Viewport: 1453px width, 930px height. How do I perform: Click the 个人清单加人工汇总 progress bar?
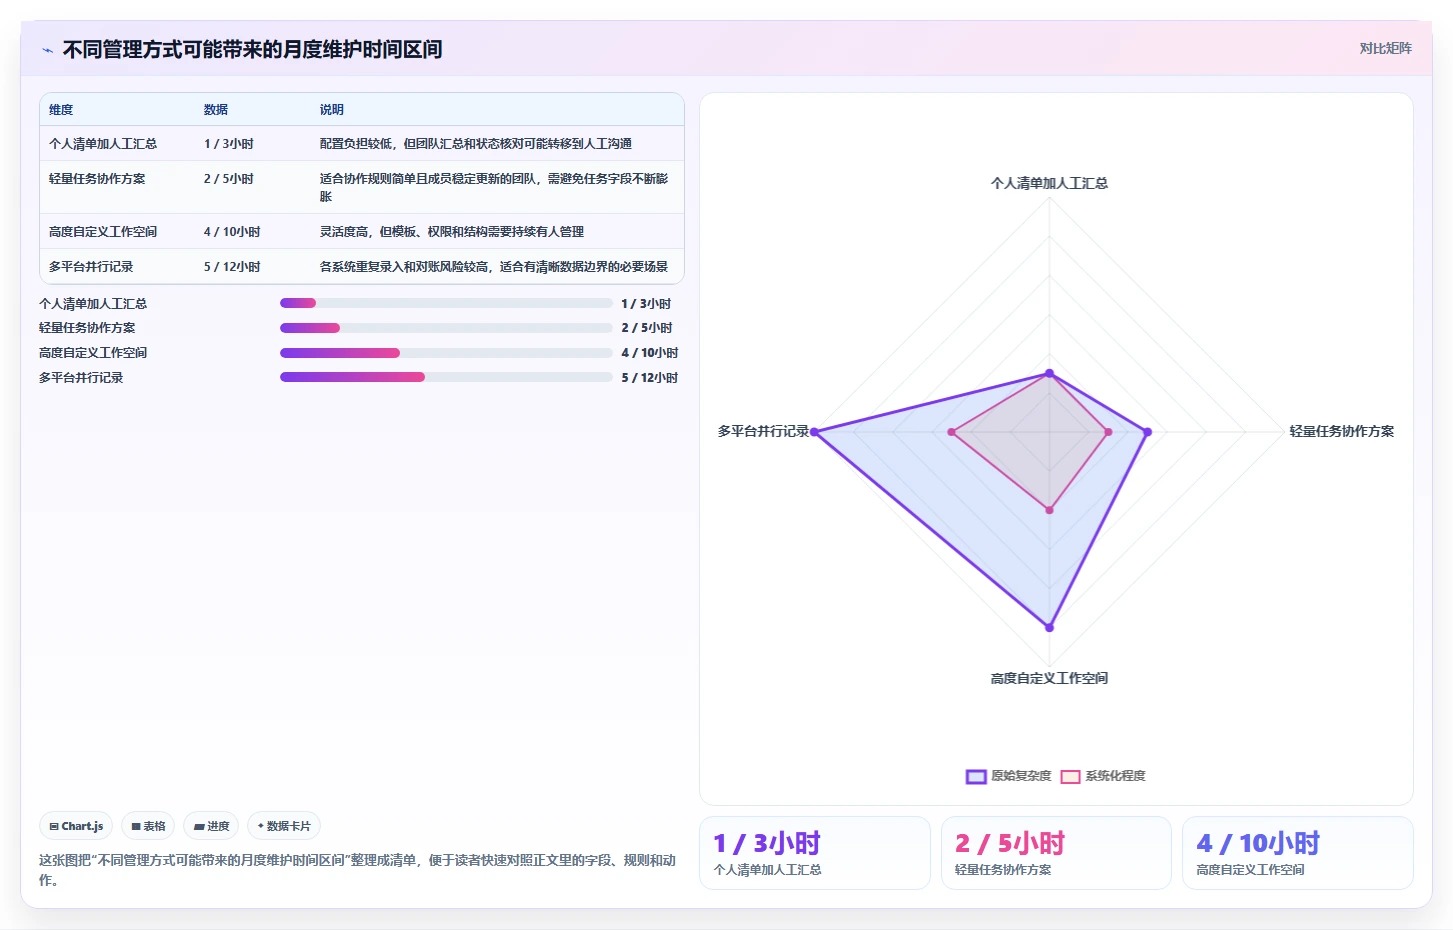point(446,303)
